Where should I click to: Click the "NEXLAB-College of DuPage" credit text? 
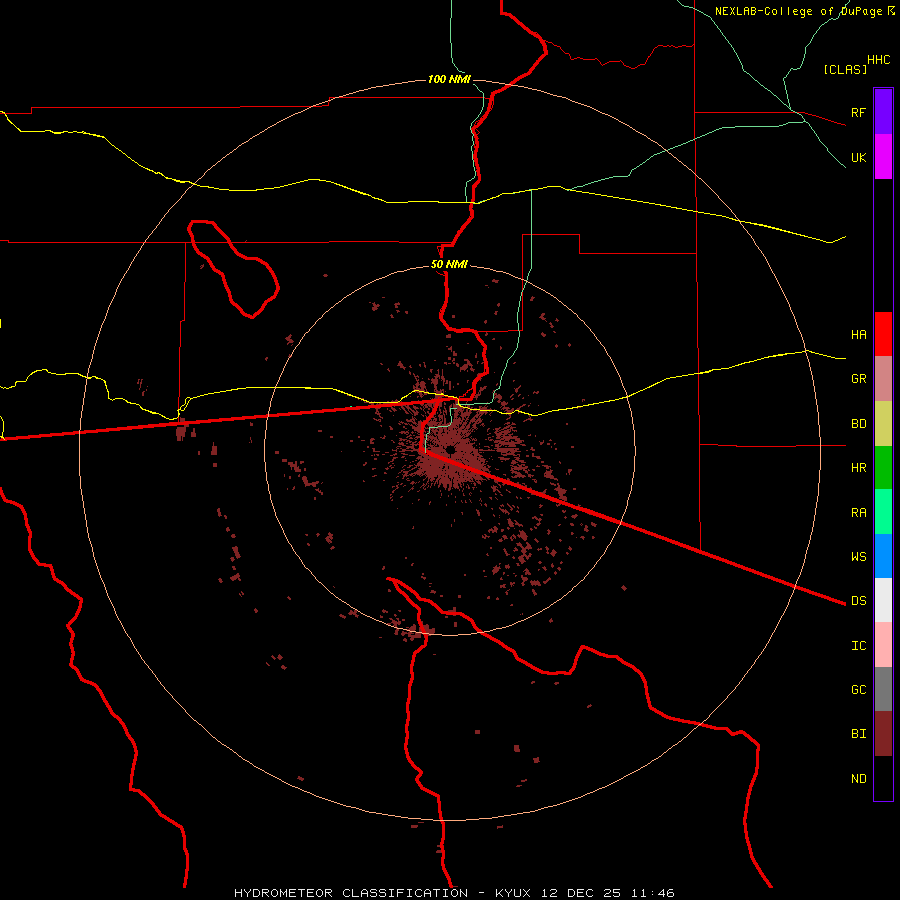798,11
